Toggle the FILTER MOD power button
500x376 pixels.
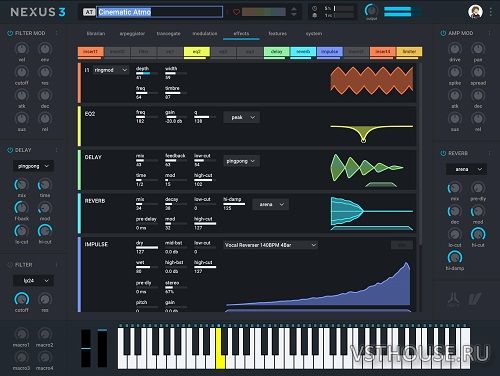[x=10, y=33]
